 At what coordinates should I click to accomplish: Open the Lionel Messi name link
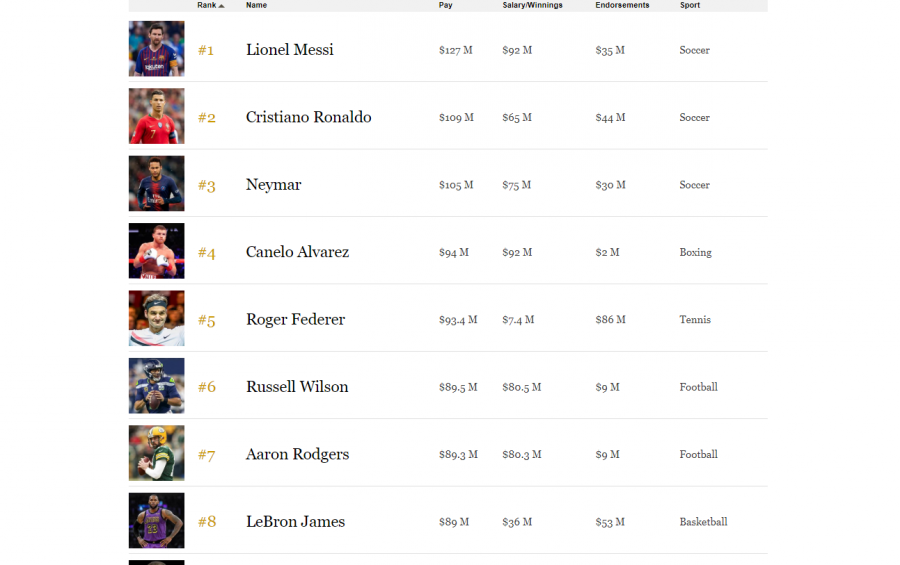(x=290, y=50)
